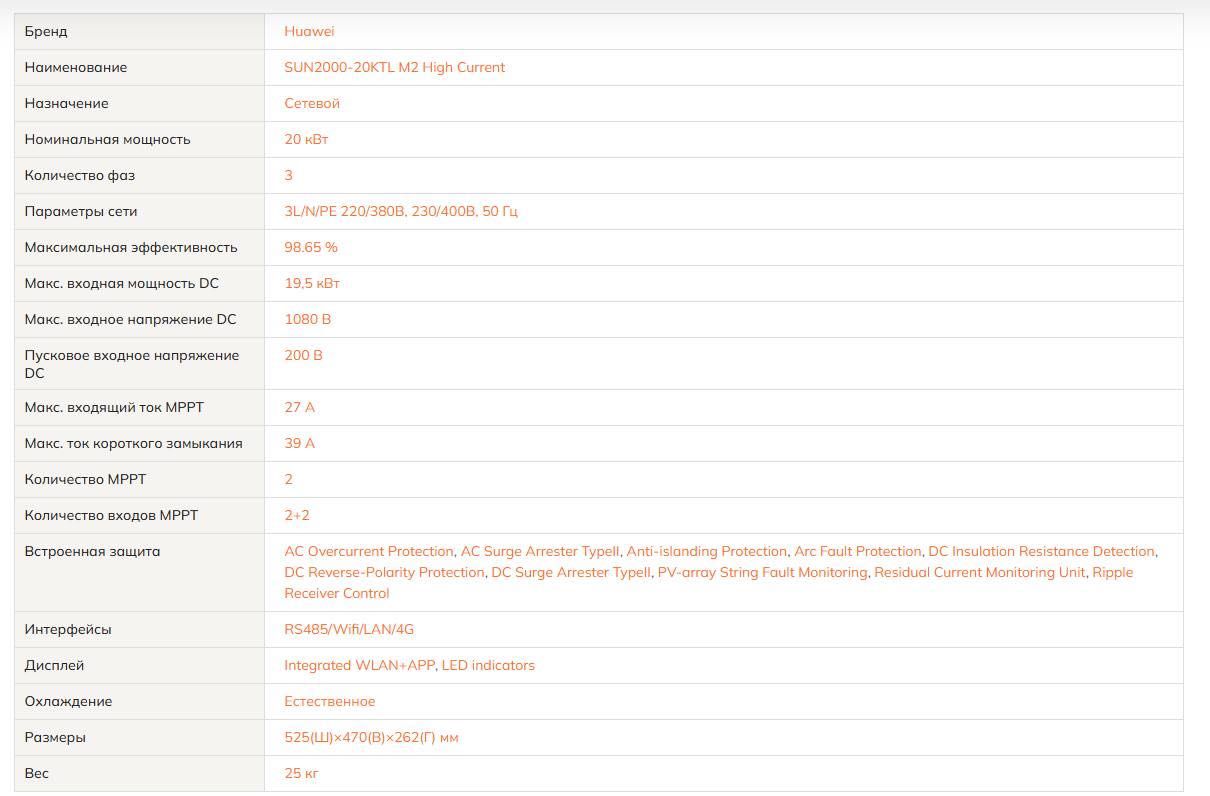The width and height of the screenshot is (1210, 796).
Task: Click the Макс. входная мощность DC label
Action: (122, 283)
